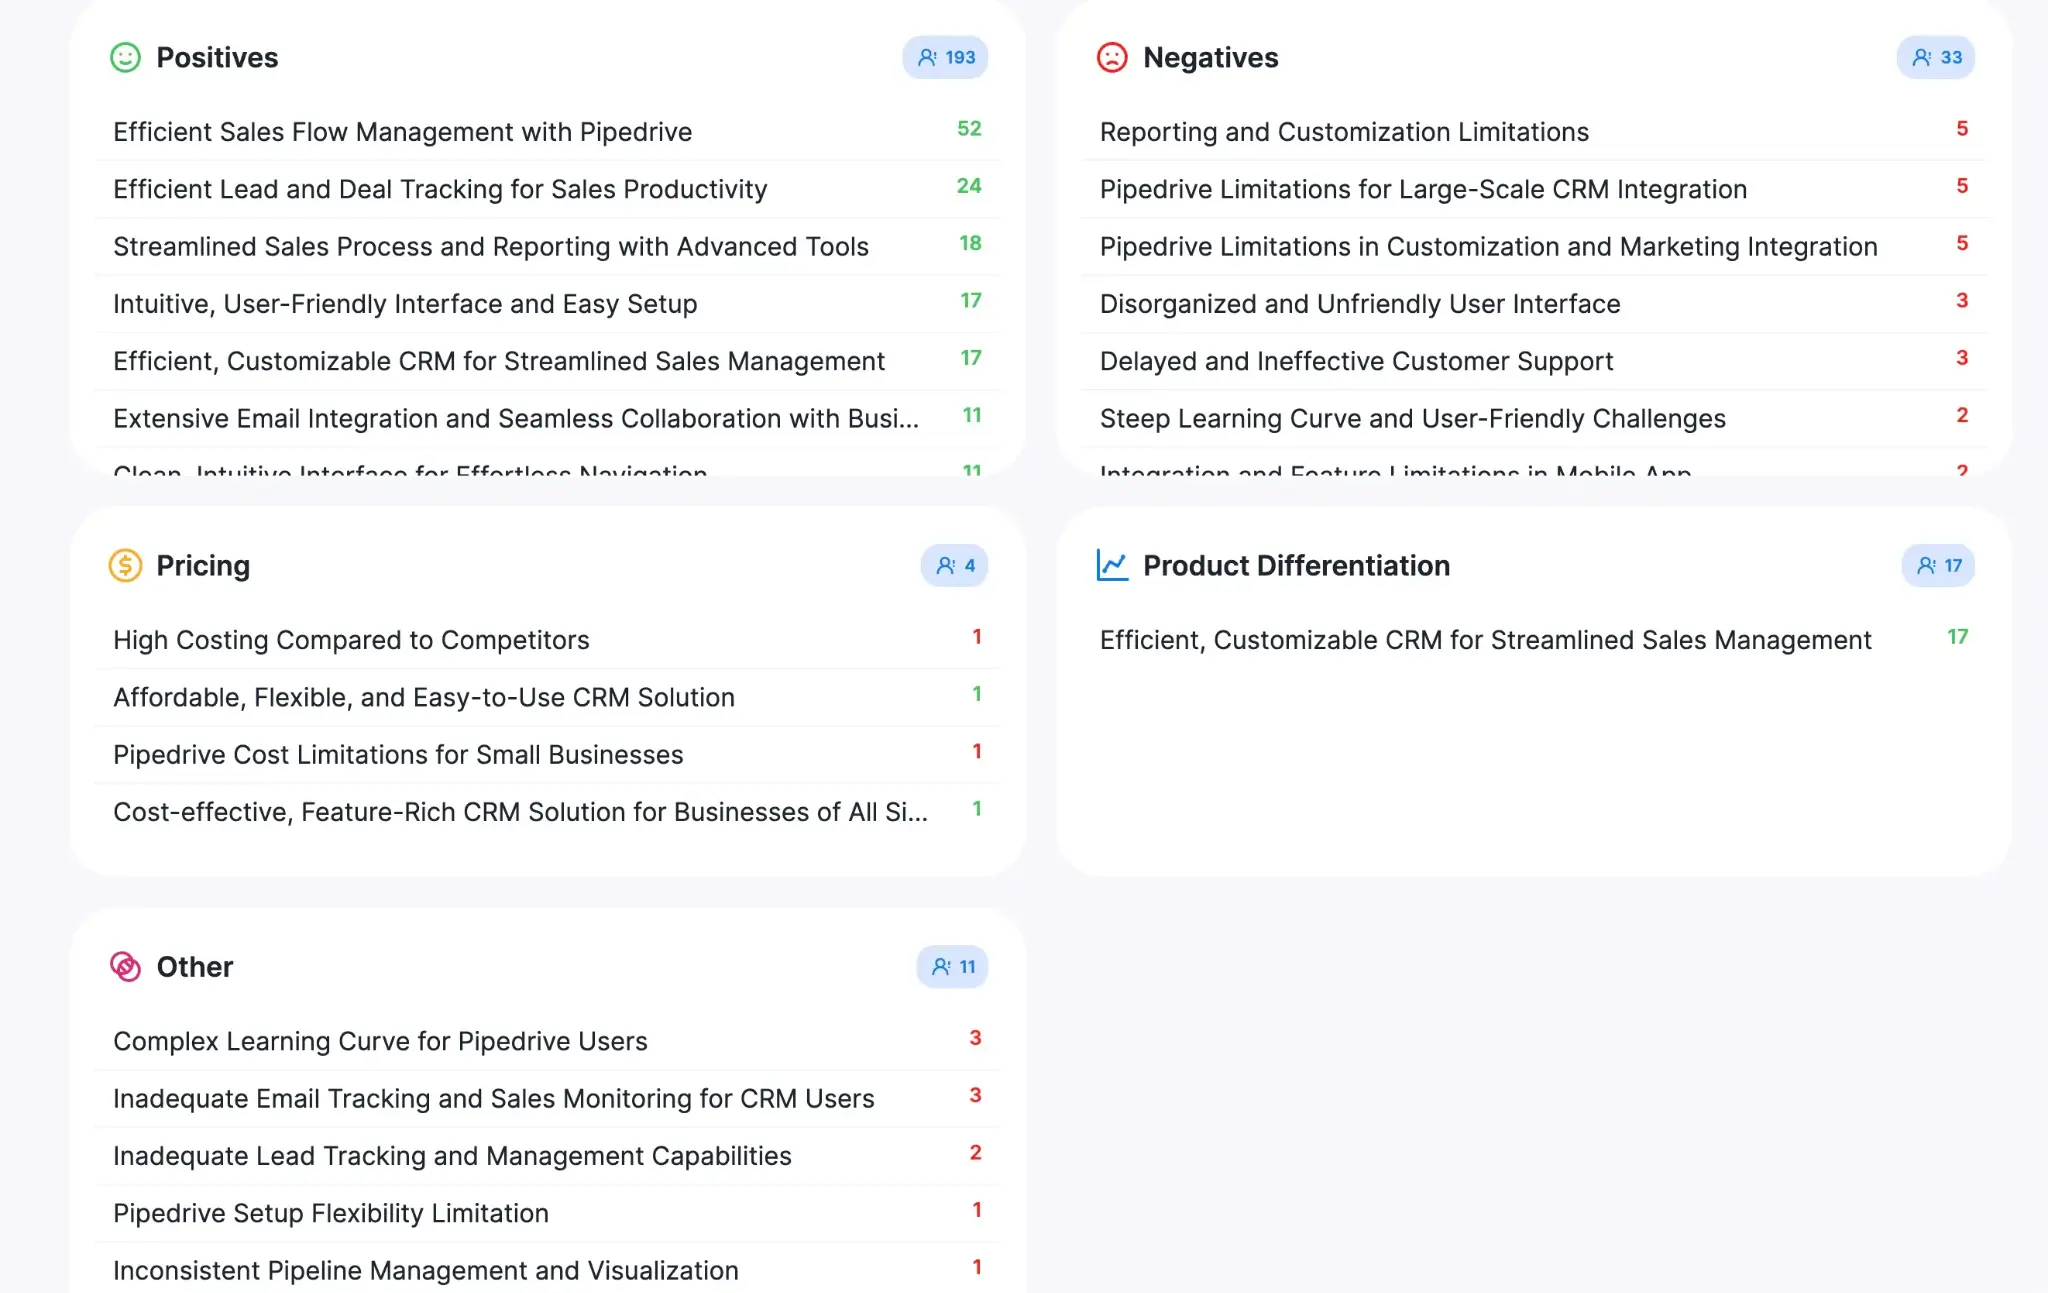Image resolution: width=2048 pixels, height=1293 pixels.
Task: Open the 193 respondents badge on Positives
Action: (x=944, y=57)
